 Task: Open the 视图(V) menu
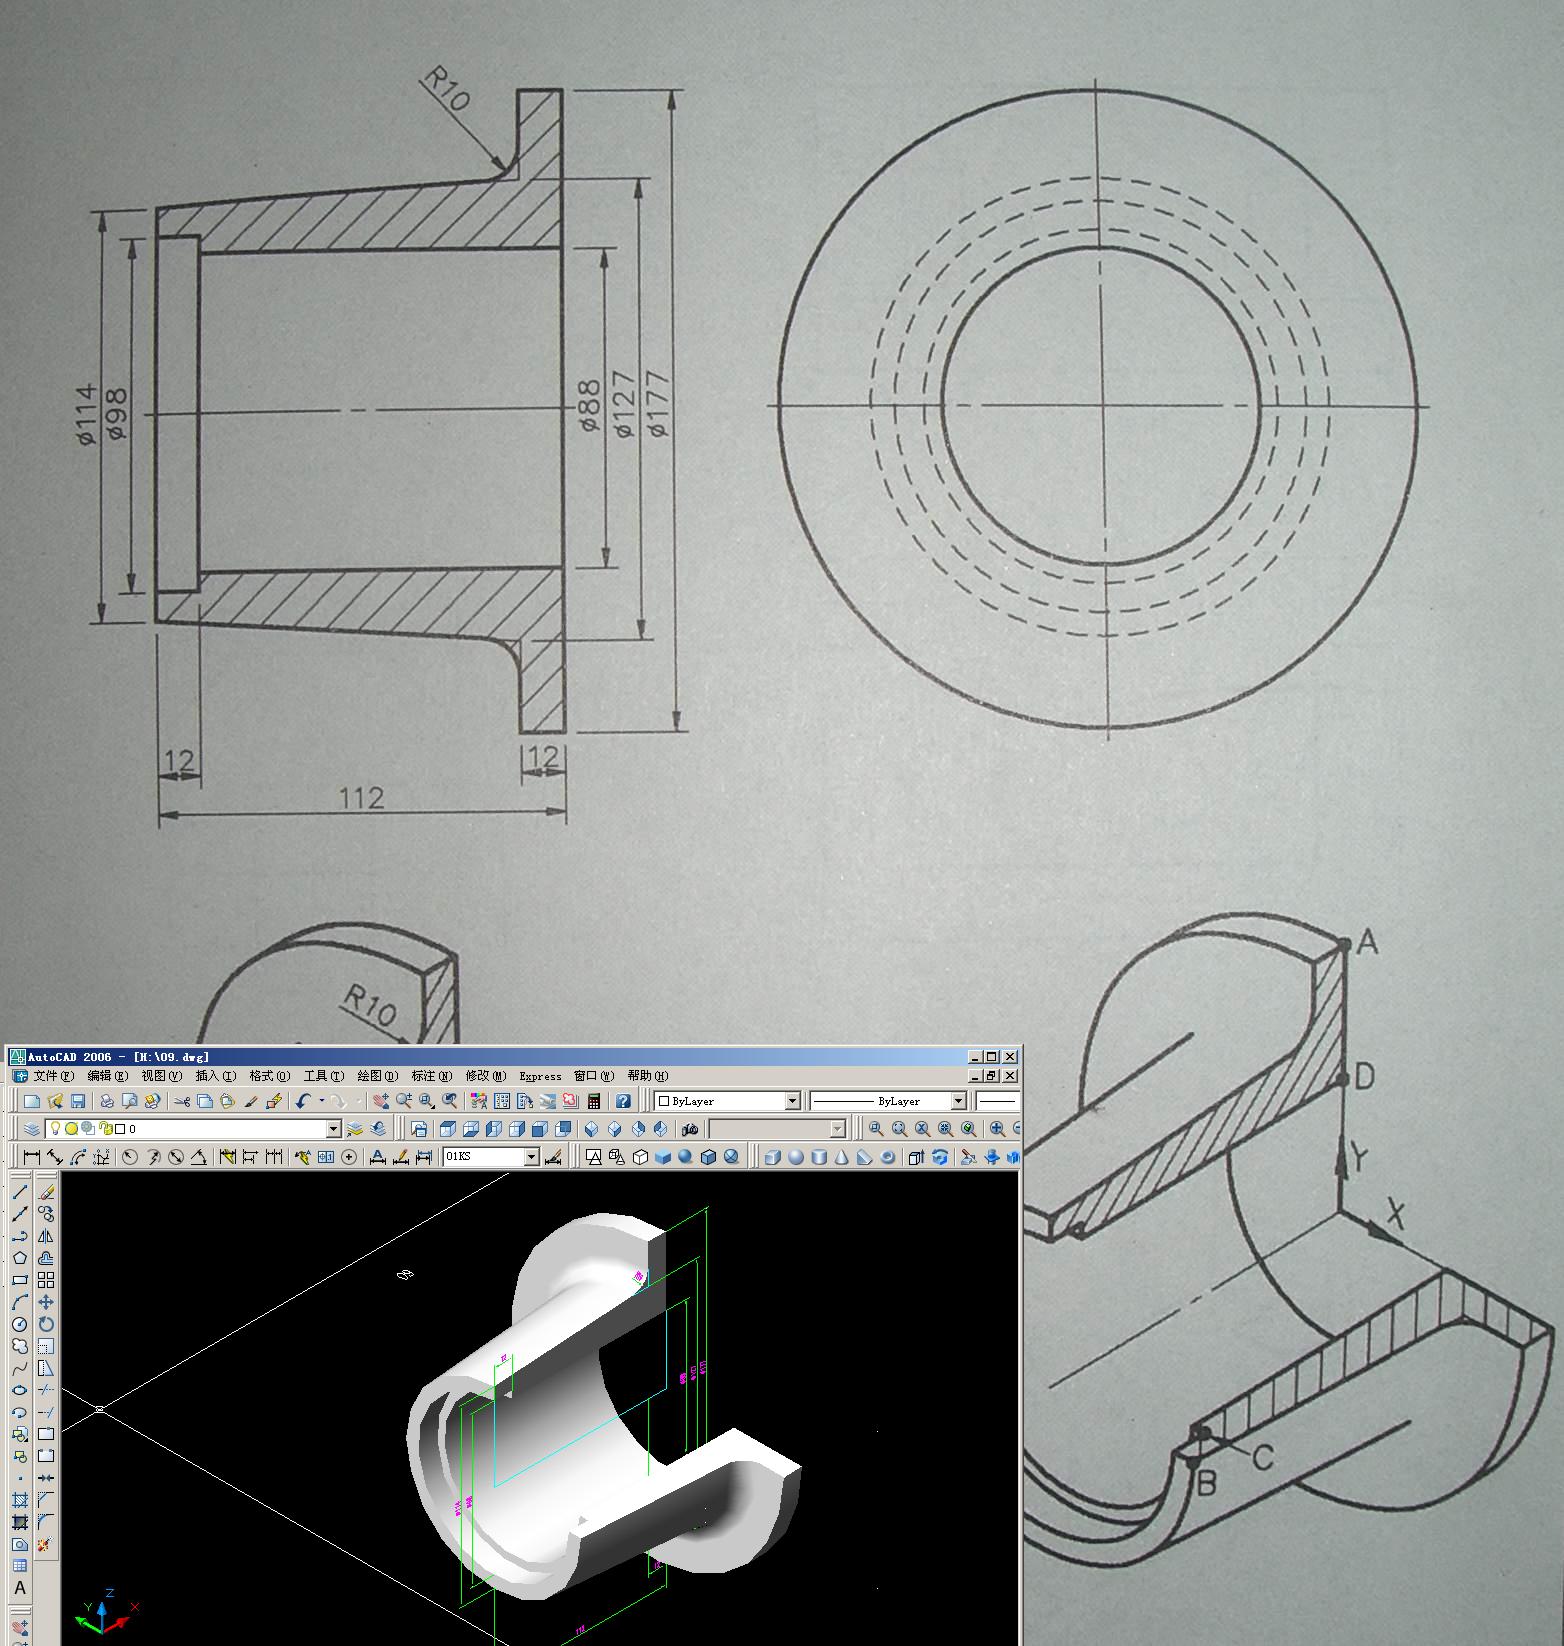[x=161, y=1076]
